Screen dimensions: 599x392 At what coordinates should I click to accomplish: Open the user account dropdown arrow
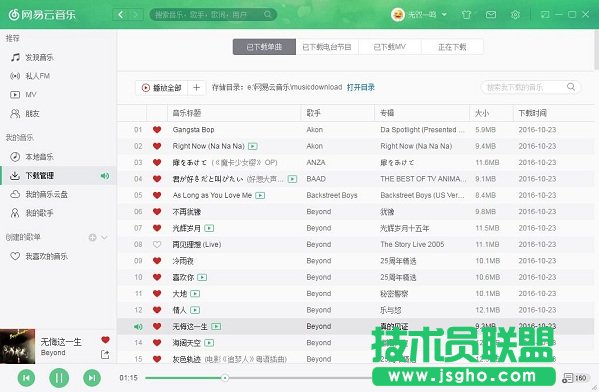coord(444,15)
